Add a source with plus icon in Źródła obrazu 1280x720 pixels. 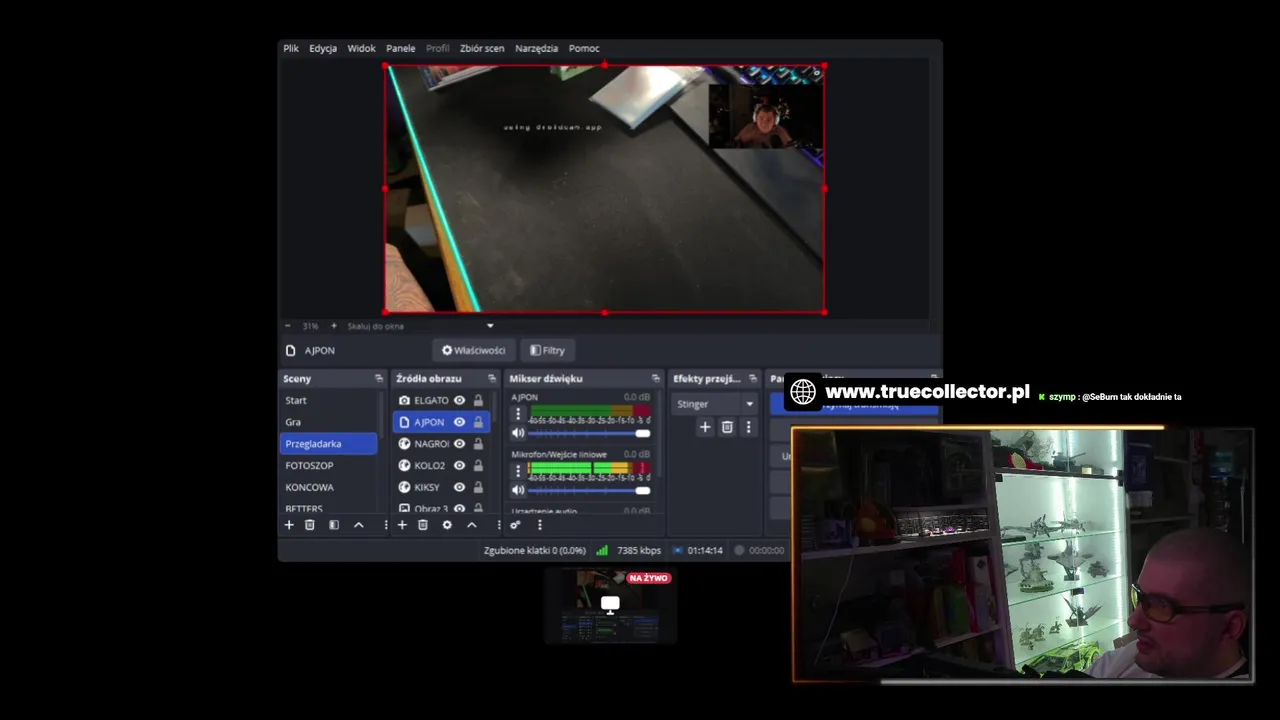tap(402, 525)
